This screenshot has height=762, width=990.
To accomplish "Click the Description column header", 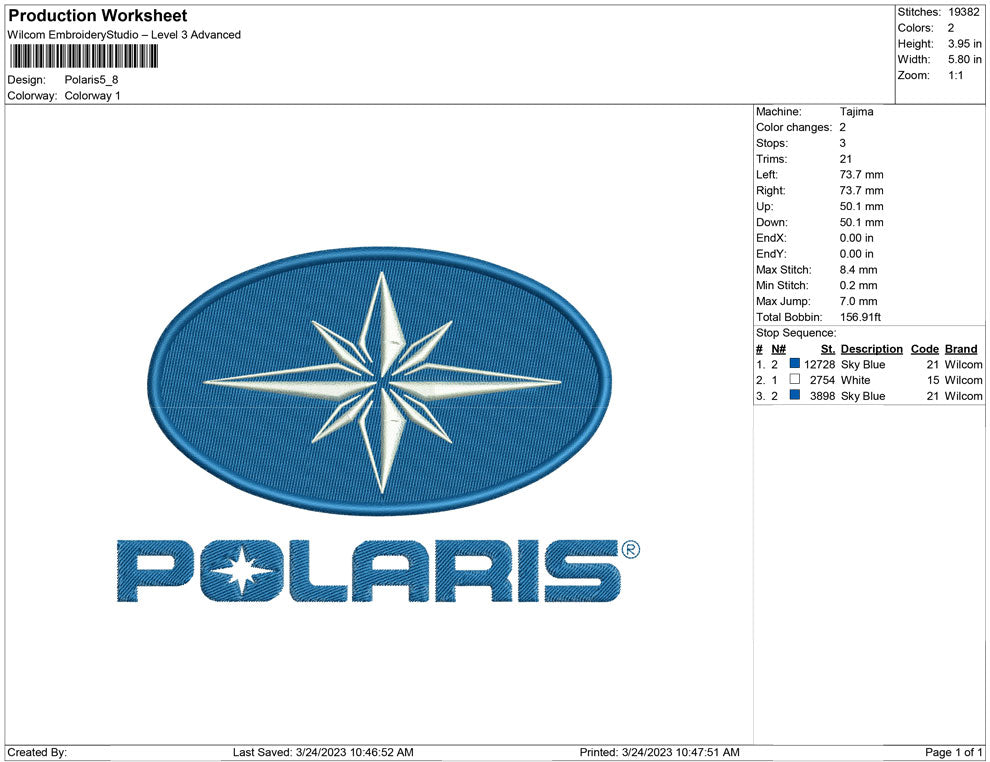I will coord(871,349).
